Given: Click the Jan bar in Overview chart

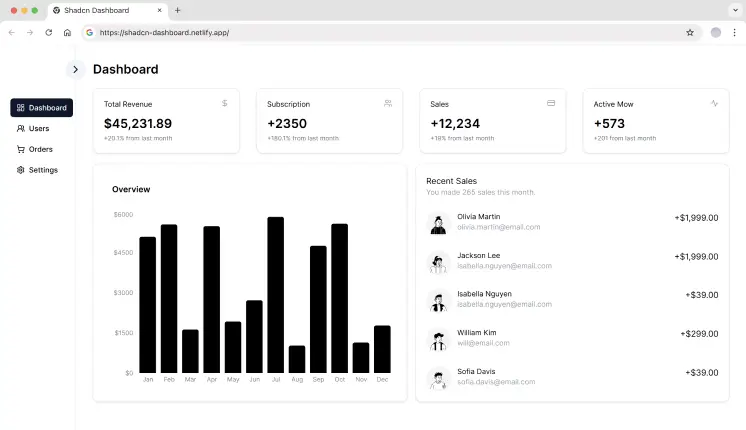Looking at the screenshot, I should [x=147, y=304].
